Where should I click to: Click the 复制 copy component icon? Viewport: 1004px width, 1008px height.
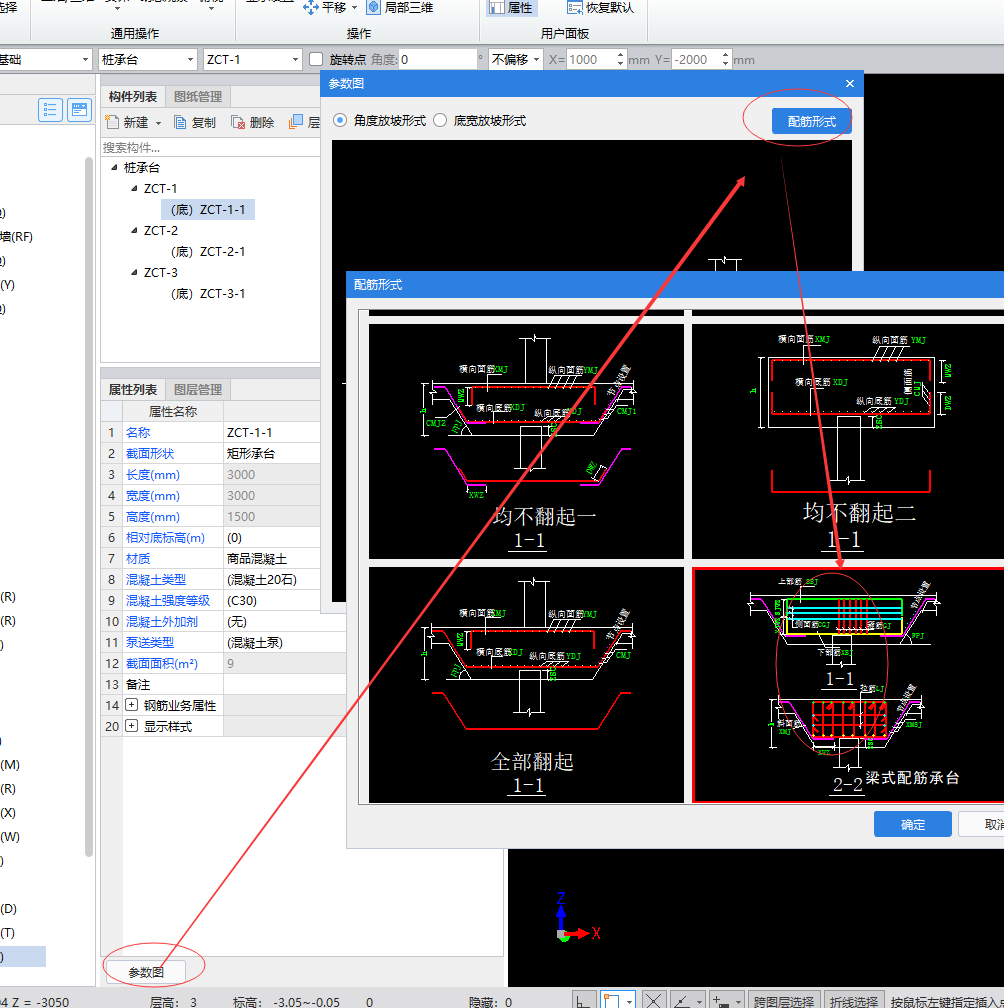[x=181, y=122]
